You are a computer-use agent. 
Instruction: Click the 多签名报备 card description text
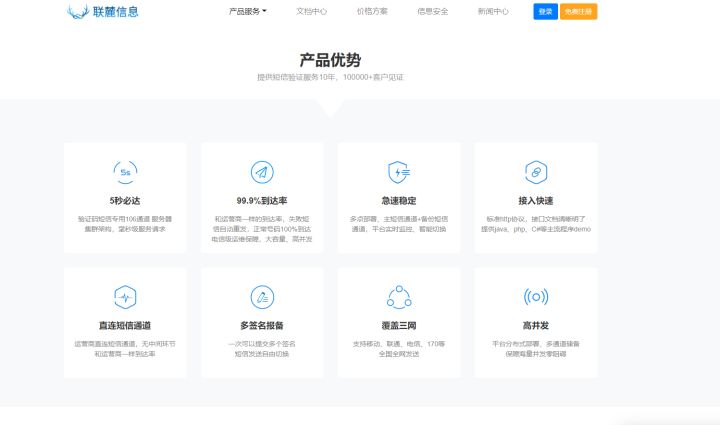pos(262,349)
